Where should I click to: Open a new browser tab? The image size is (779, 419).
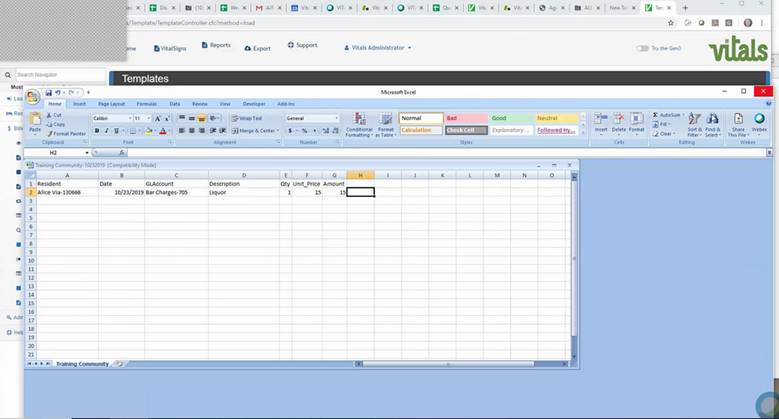tap(685, 8)
